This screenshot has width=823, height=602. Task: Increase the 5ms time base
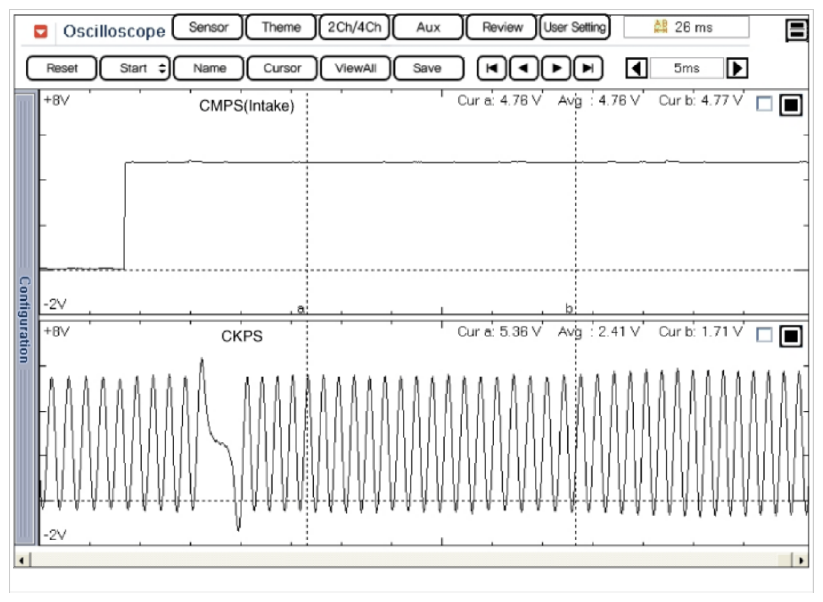737,68
